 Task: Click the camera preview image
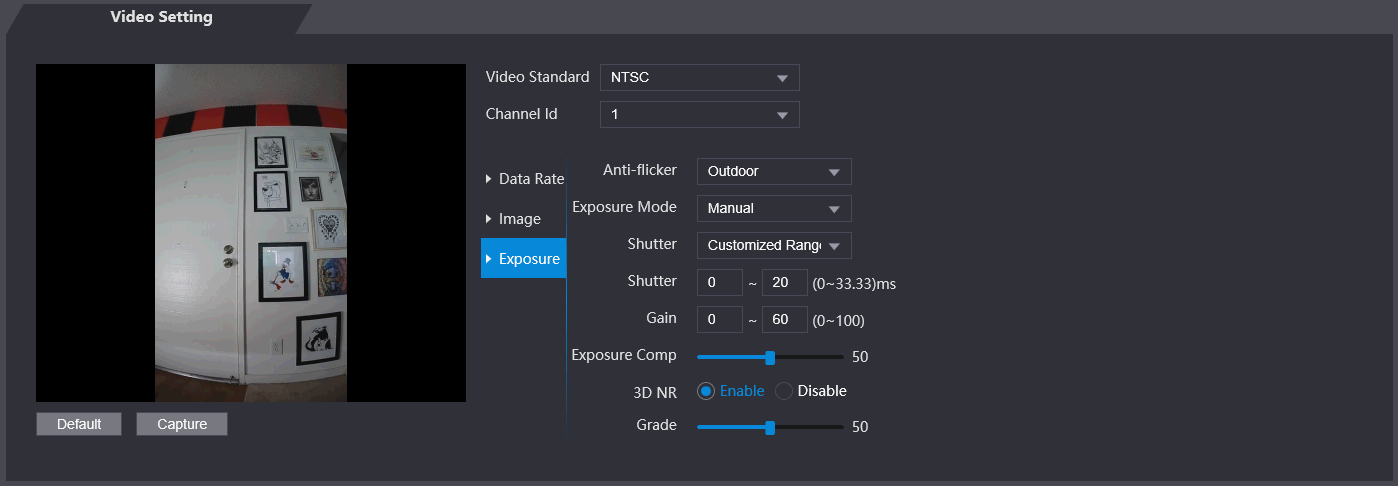[251, 233]
